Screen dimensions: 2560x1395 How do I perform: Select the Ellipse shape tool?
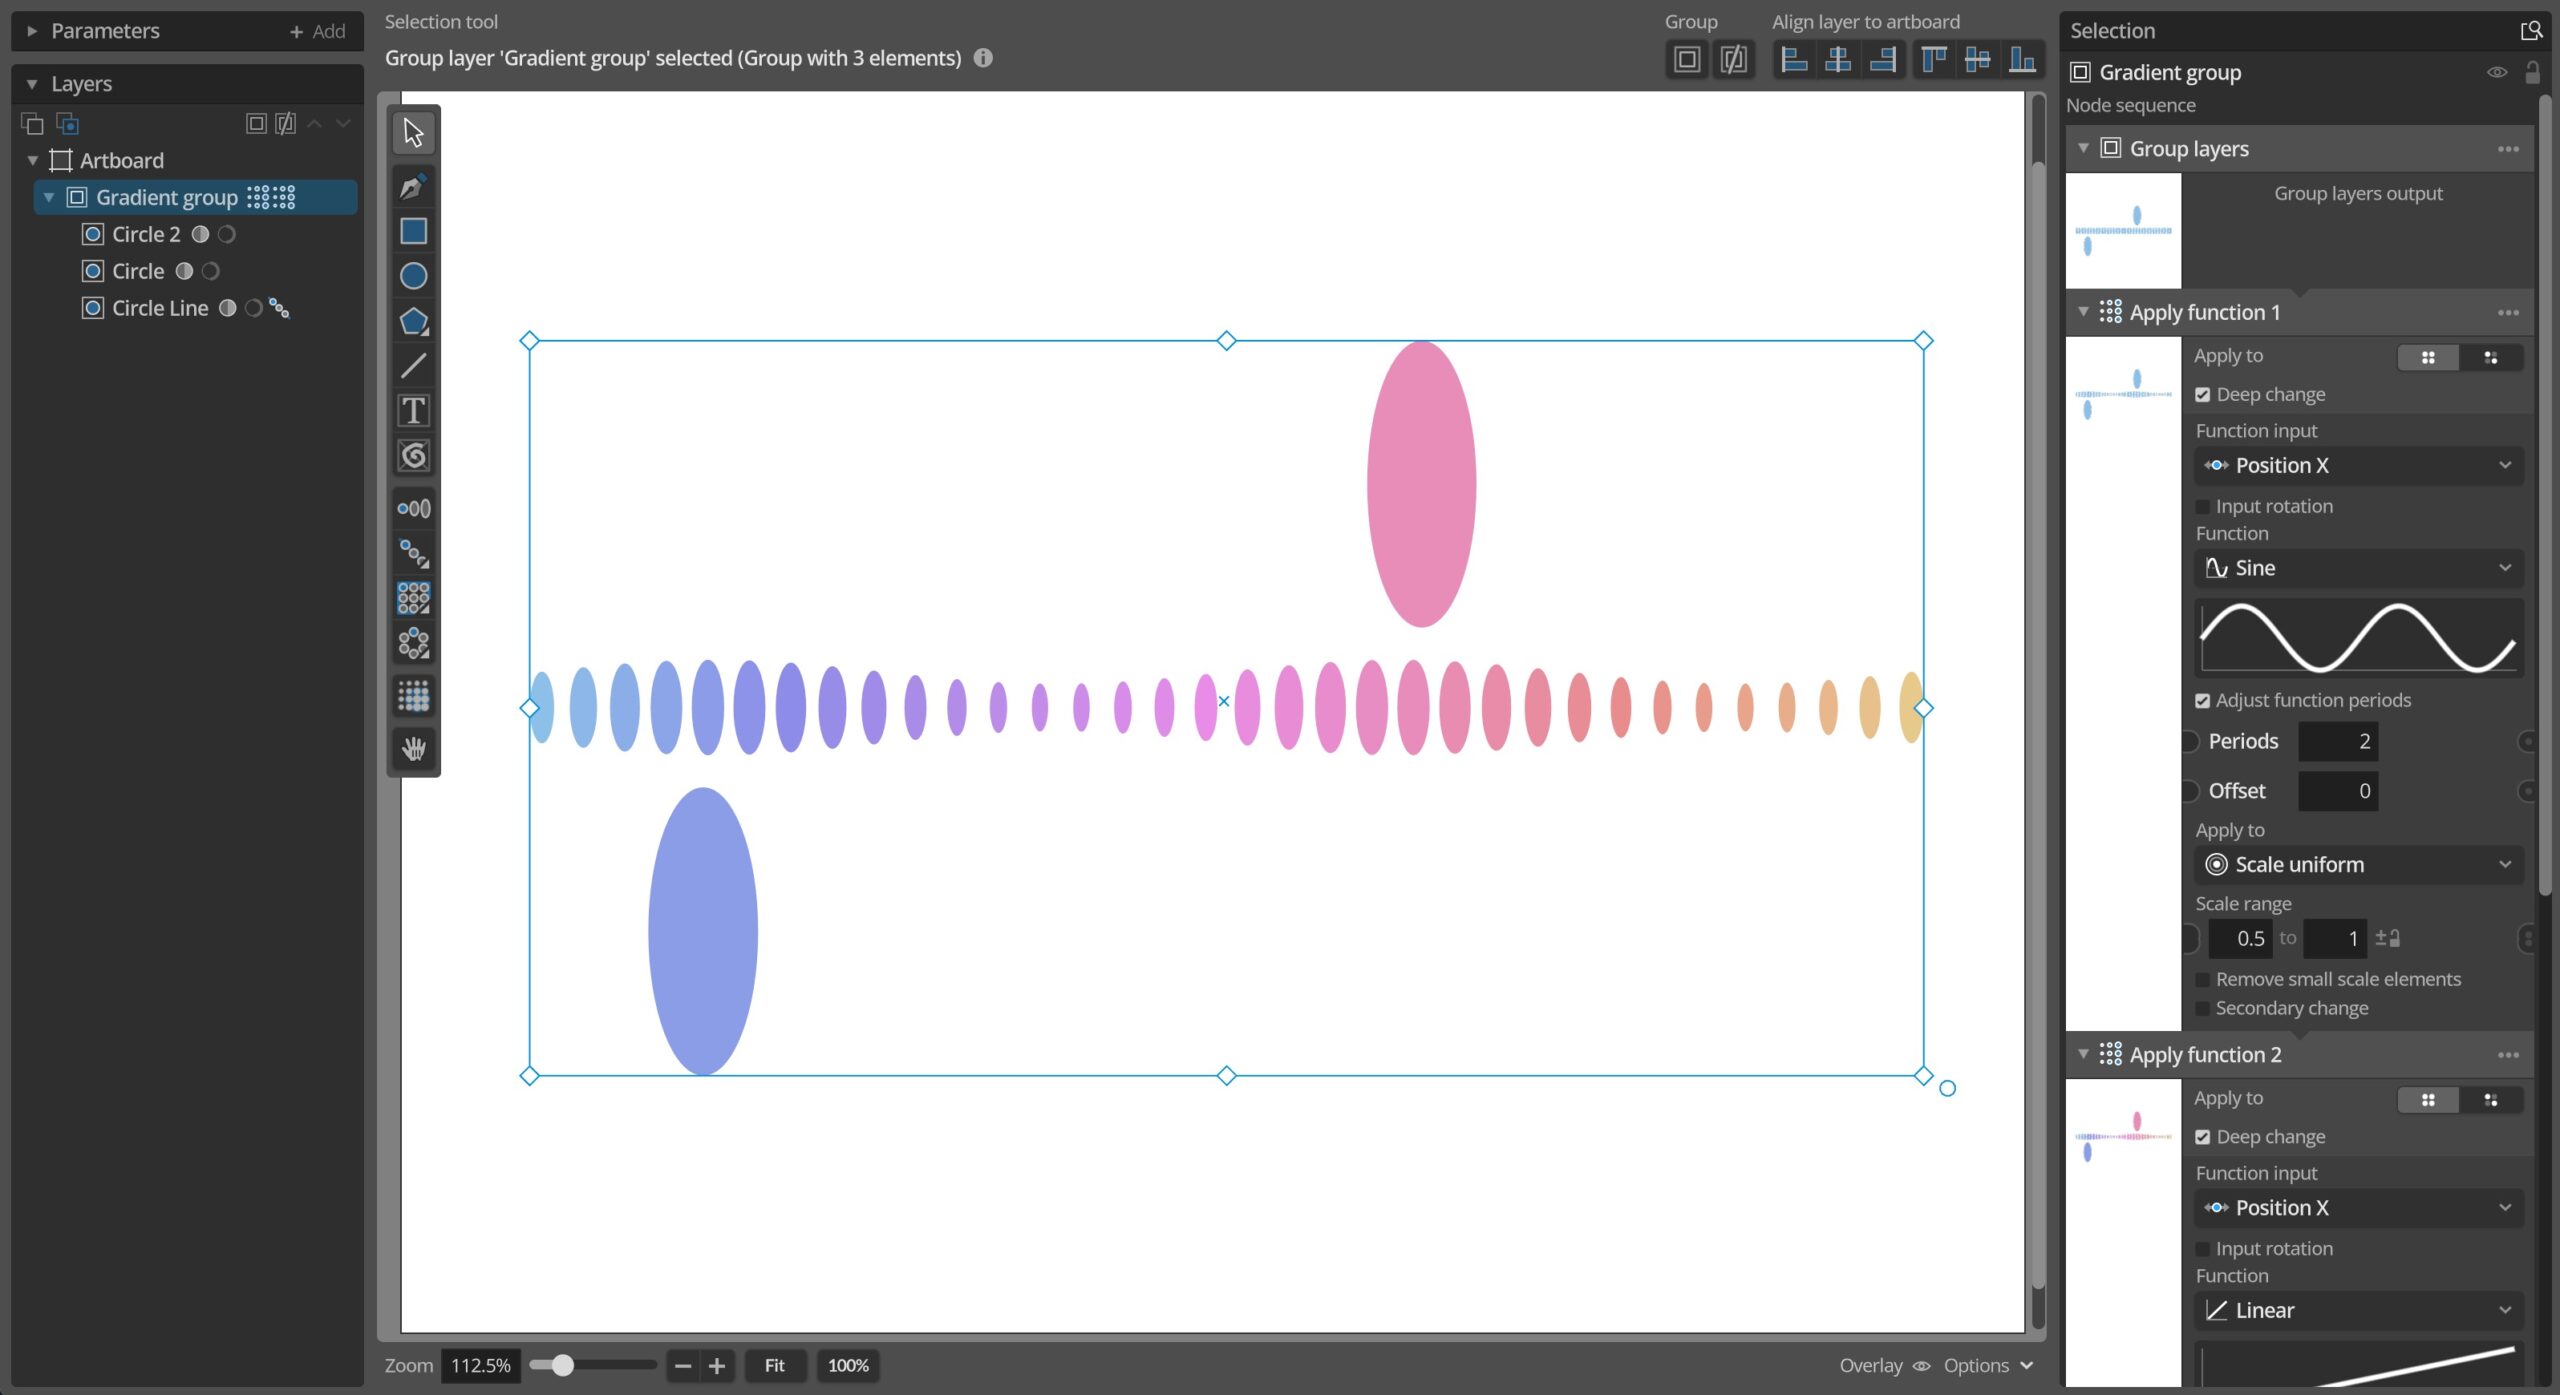click(413, 276)
